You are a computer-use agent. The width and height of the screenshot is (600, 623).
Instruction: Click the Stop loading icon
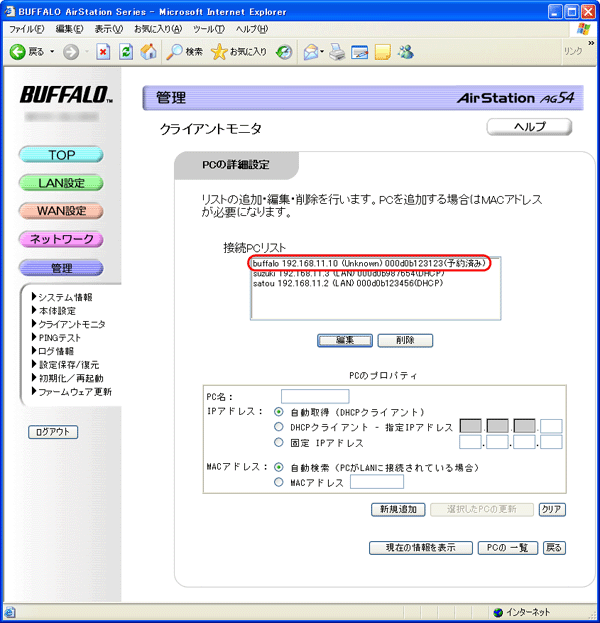(103, 52)
